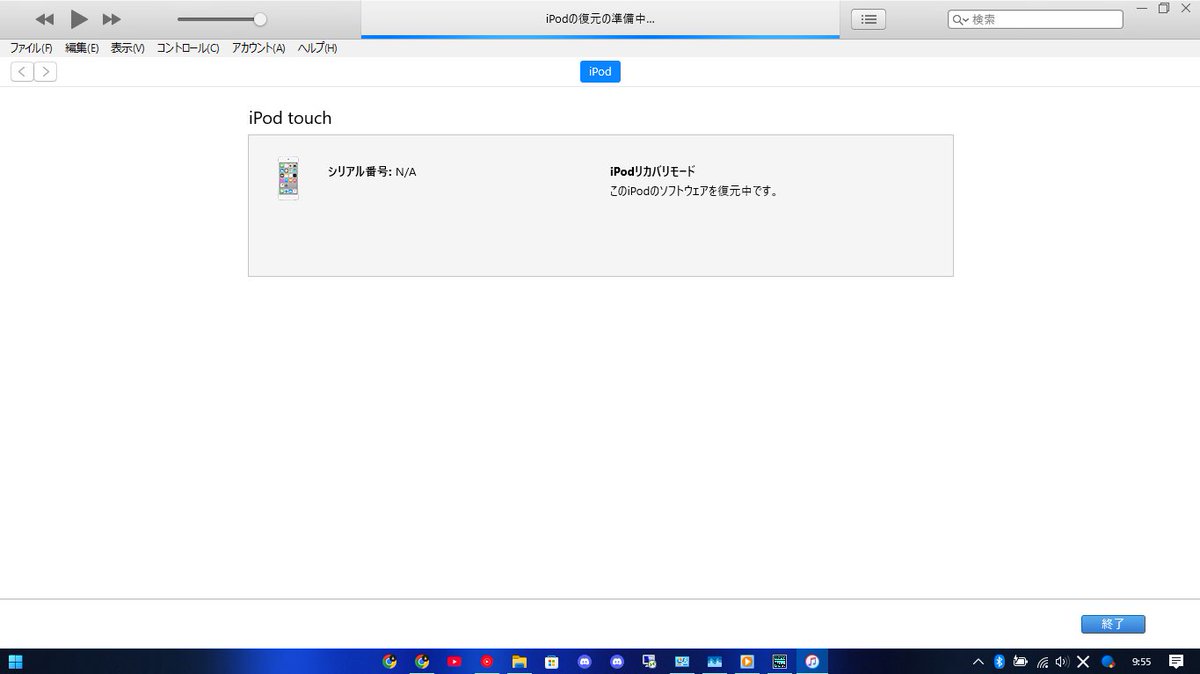Restore down the iTunes window
Viewport: 1200px width, 674px height.
(x=1164, y=7)
